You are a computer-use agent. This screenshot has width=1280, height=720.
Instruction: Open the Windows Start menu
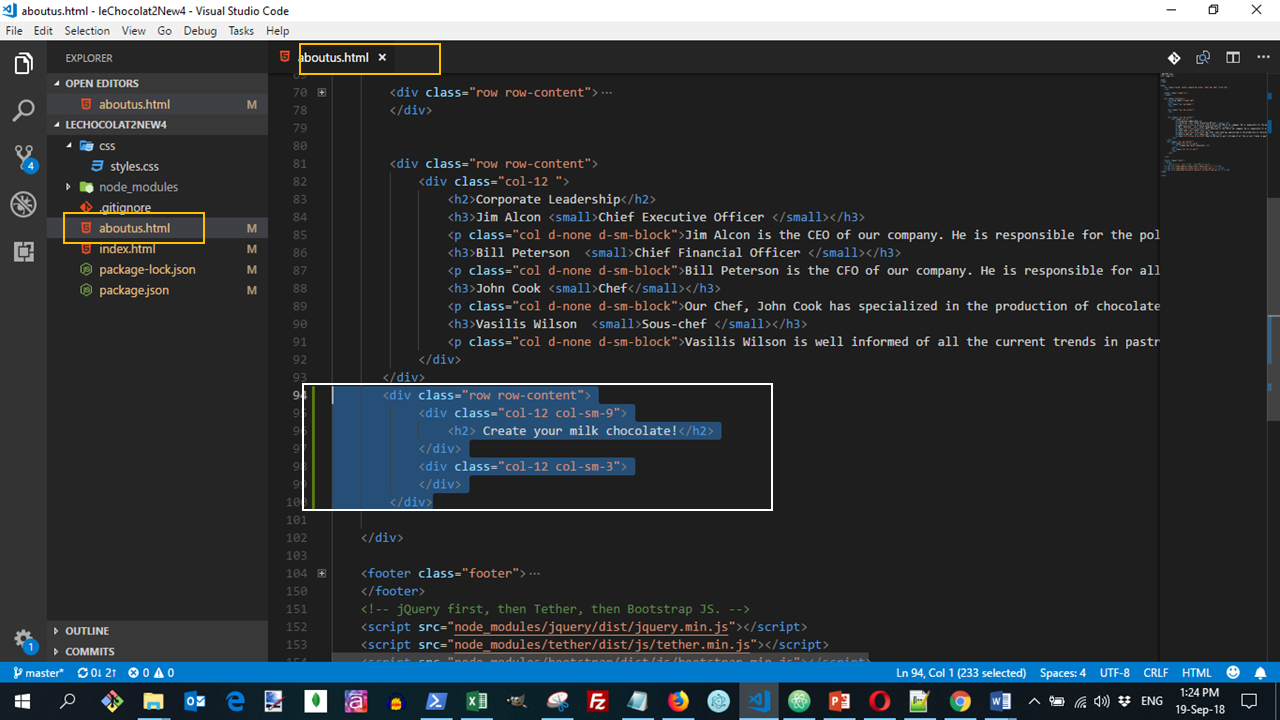[22, 701]
